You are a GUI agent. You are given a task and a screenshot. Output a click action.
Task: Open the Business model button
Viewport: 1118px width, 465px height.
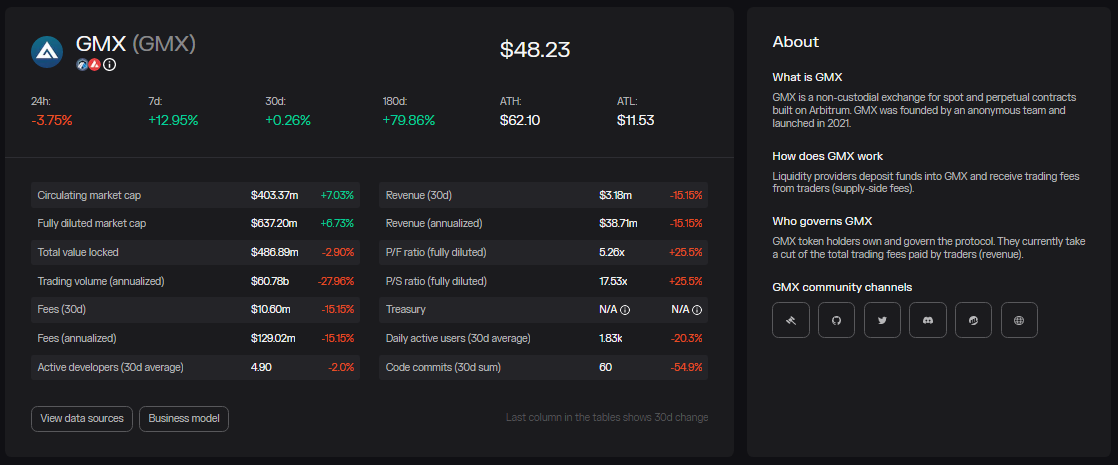[x=184, y=419]
